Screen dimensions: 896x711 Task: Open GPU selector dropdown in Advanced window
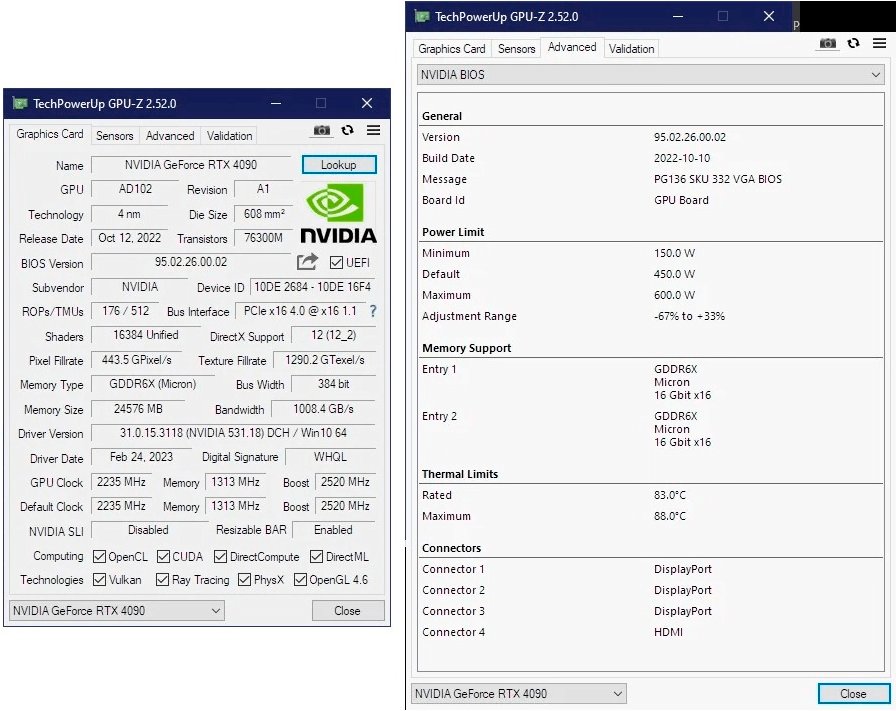519,694
